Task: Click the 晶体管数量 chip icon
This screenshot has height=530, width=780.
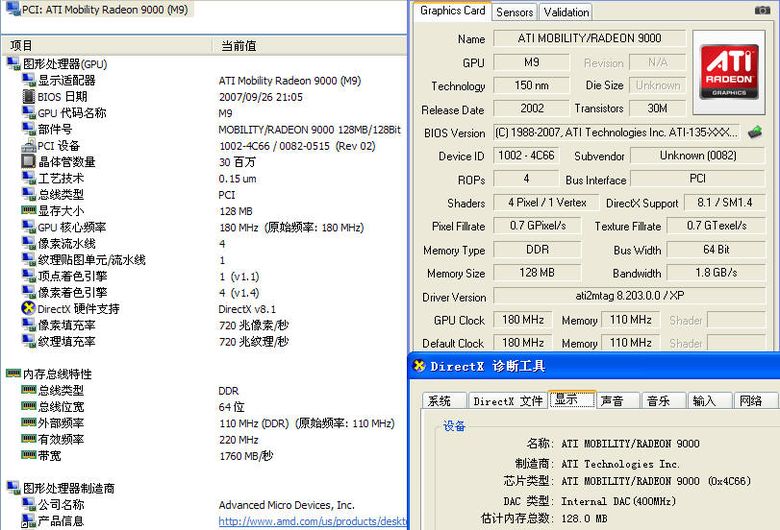Action: [x=28, y=161]
